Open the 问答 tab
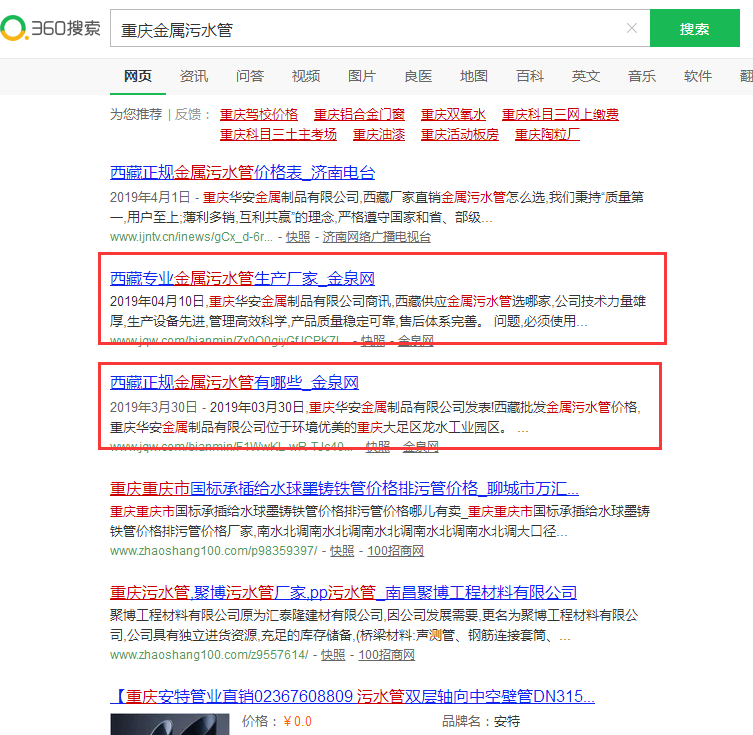This screenshot has width=753, height=735. (250, 76)
